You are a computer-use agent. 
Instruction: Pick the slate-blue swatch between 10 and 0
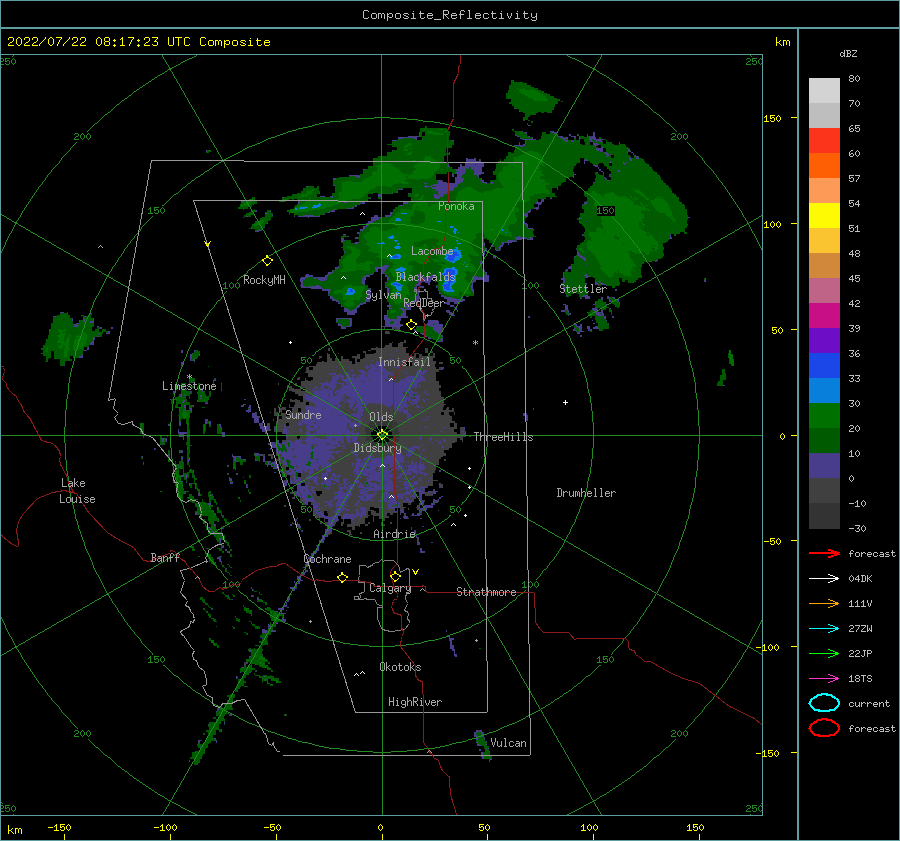click(x=824, y=466)
